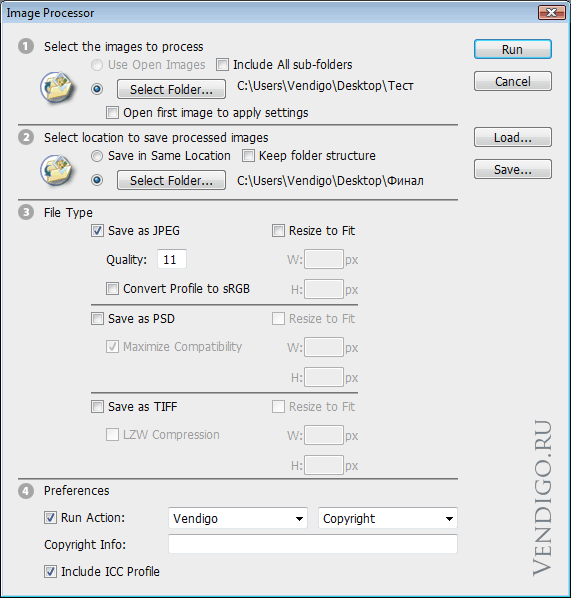
Task: Select the Save in Same Location radio button
Action: (x=97, y=156)
